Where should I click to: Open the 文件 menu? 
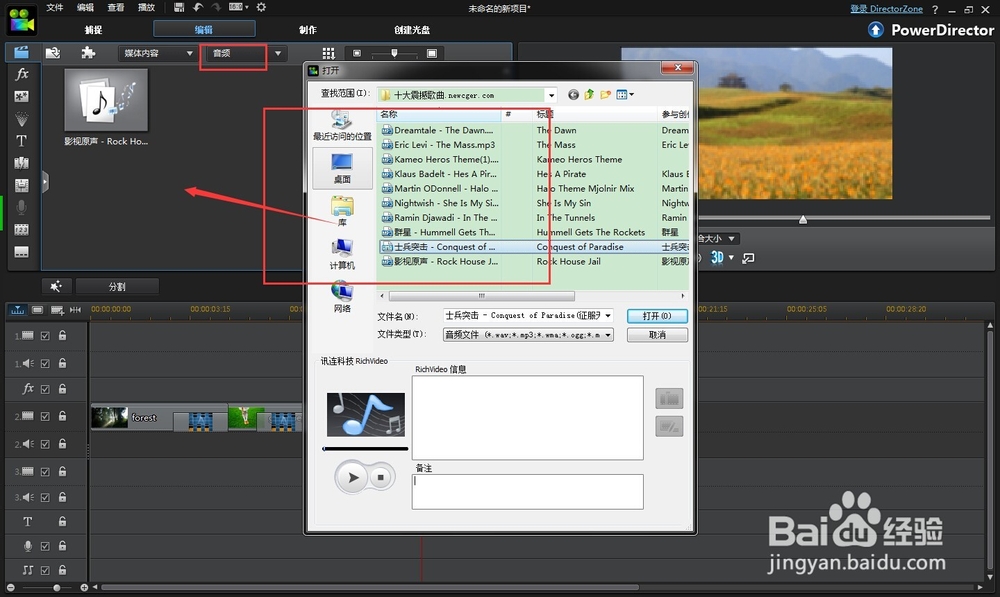[55, 8]
